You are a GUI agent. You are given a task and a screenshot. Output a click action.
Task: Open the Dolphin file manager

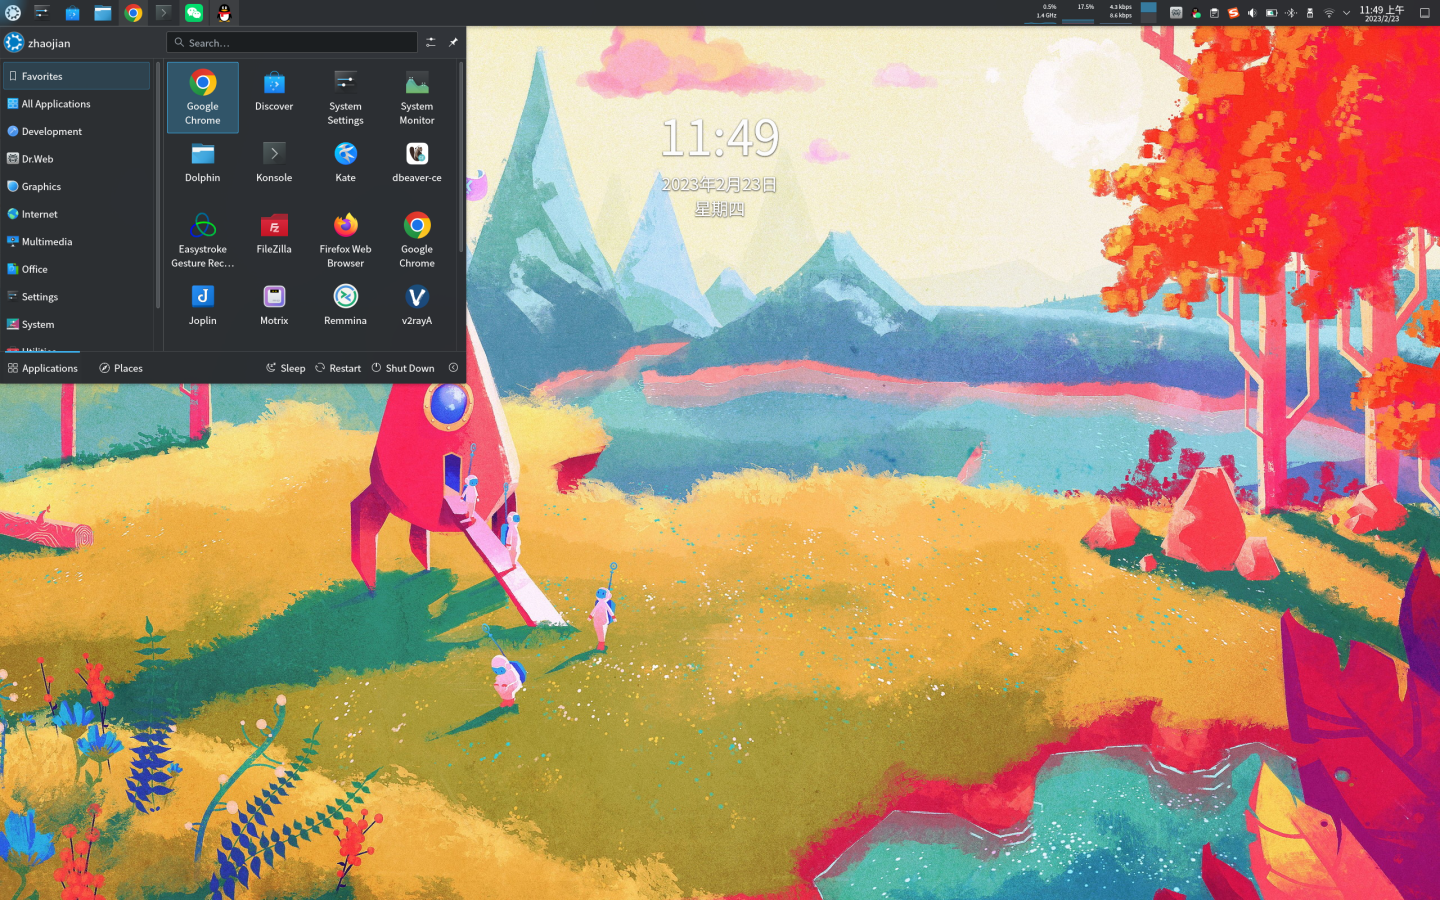click(202, 162)
